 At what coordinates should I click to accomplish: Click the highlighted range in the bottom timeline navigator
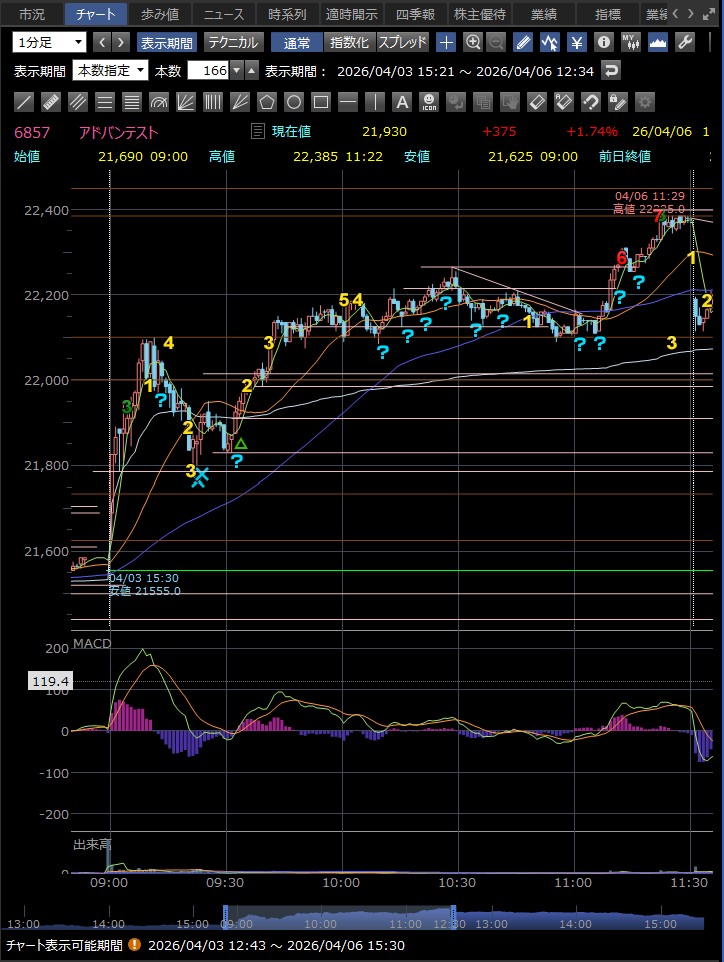340,920
